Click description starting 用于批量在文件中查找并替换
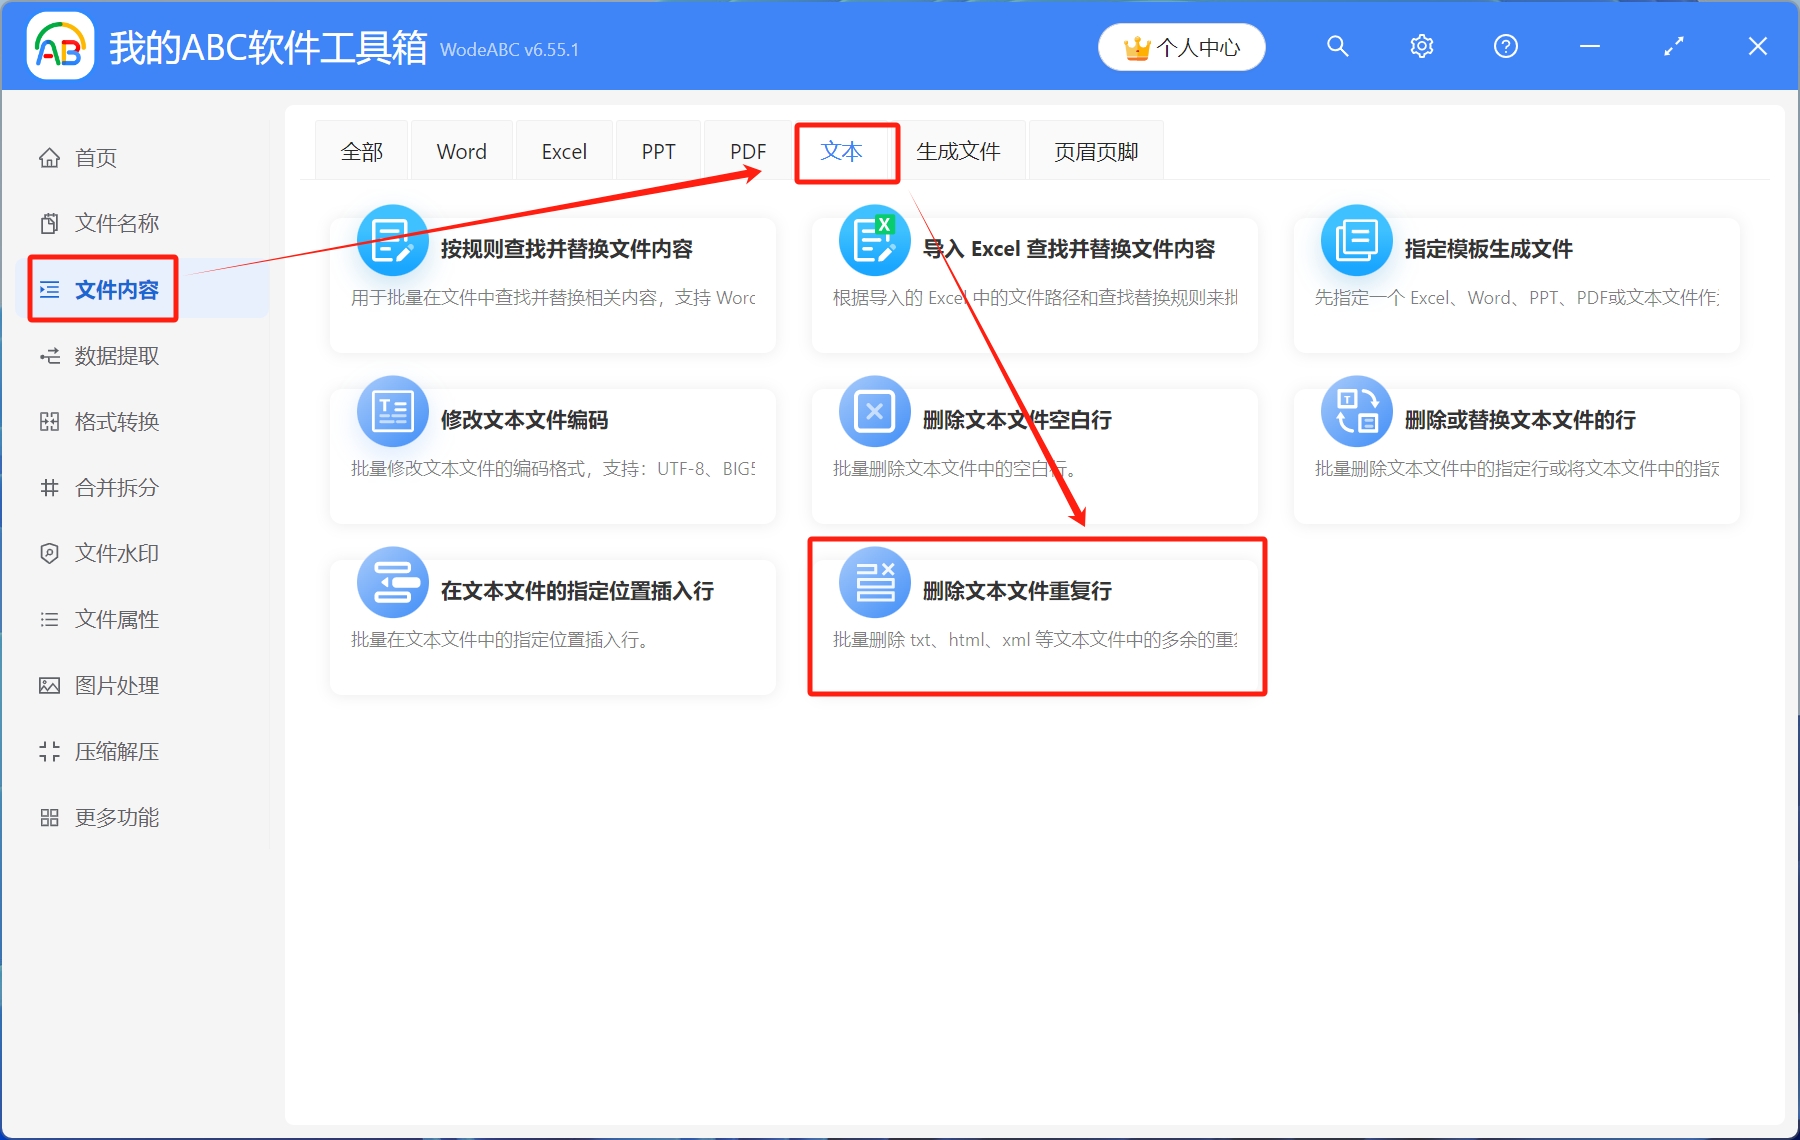This screenshot has width=1800, height=1140. pyautogui.click(x=553, y=298)
